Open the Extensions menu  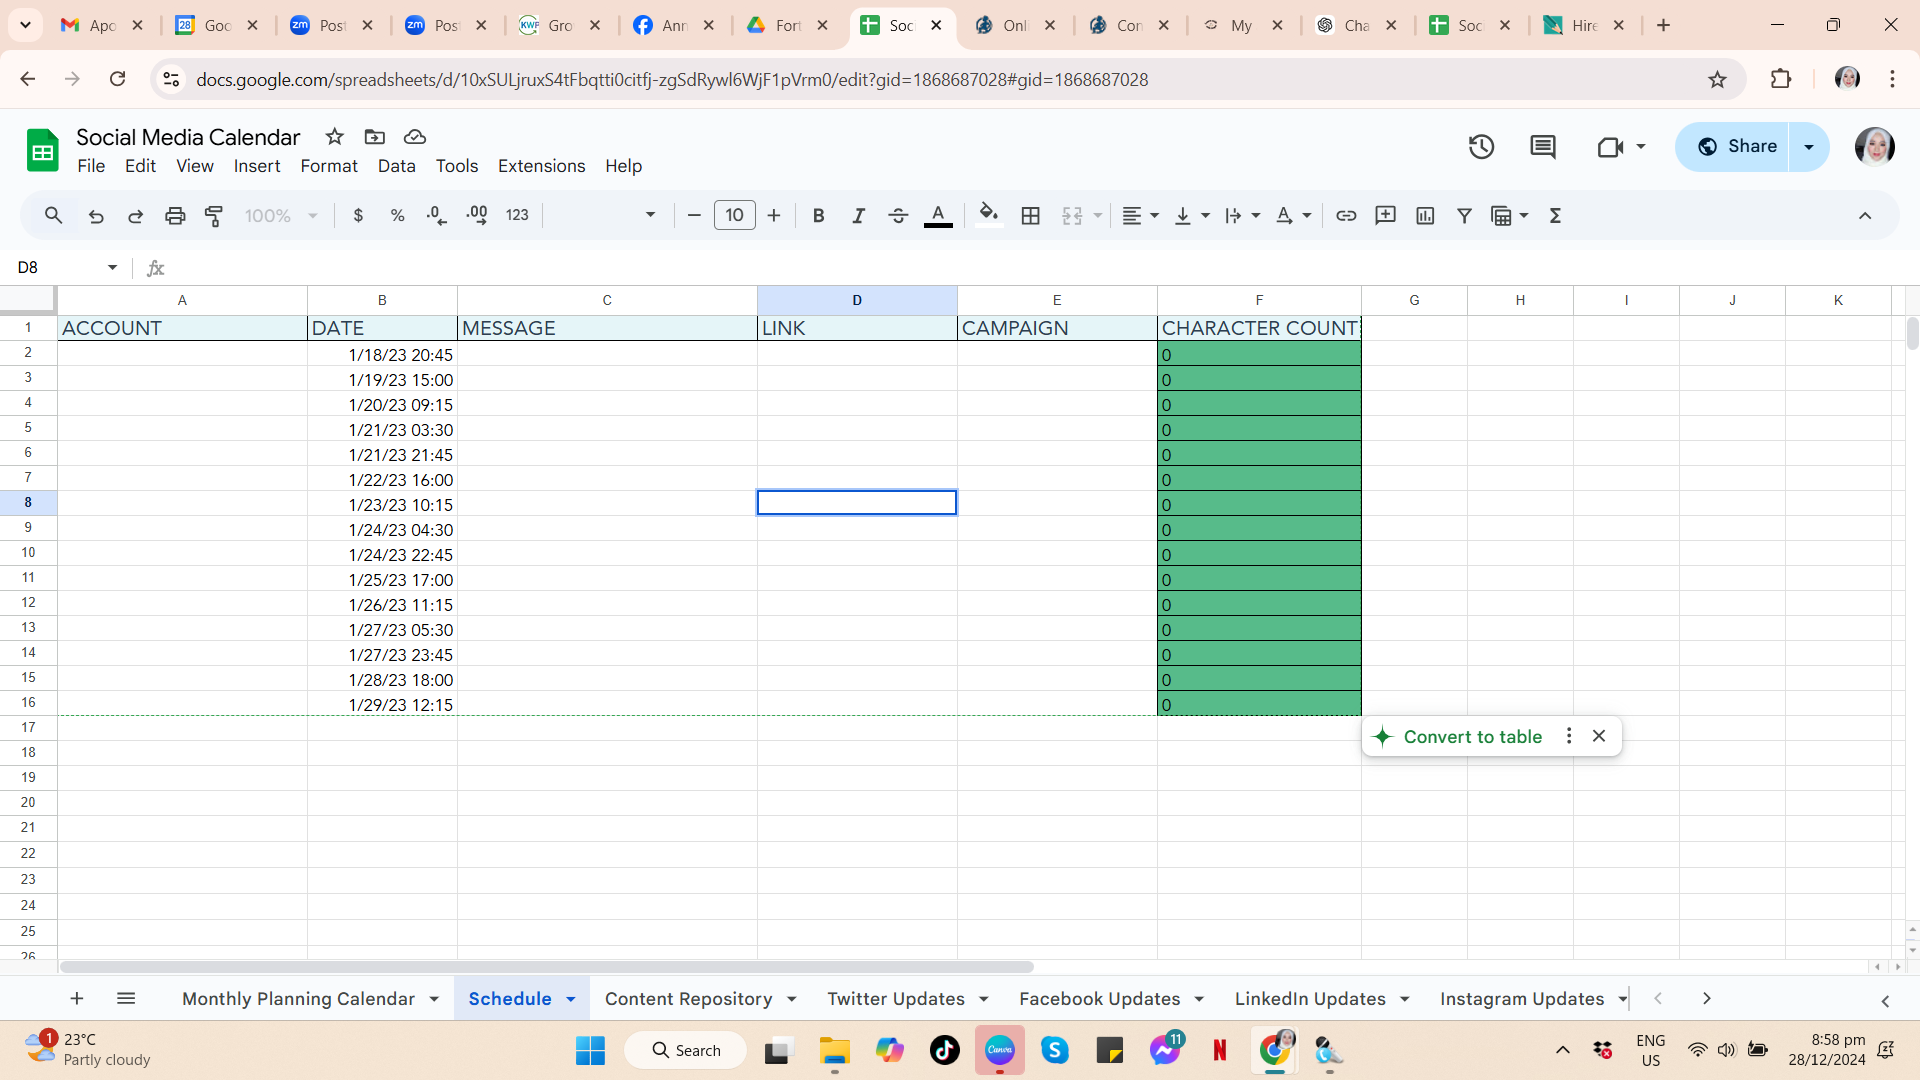541,166
